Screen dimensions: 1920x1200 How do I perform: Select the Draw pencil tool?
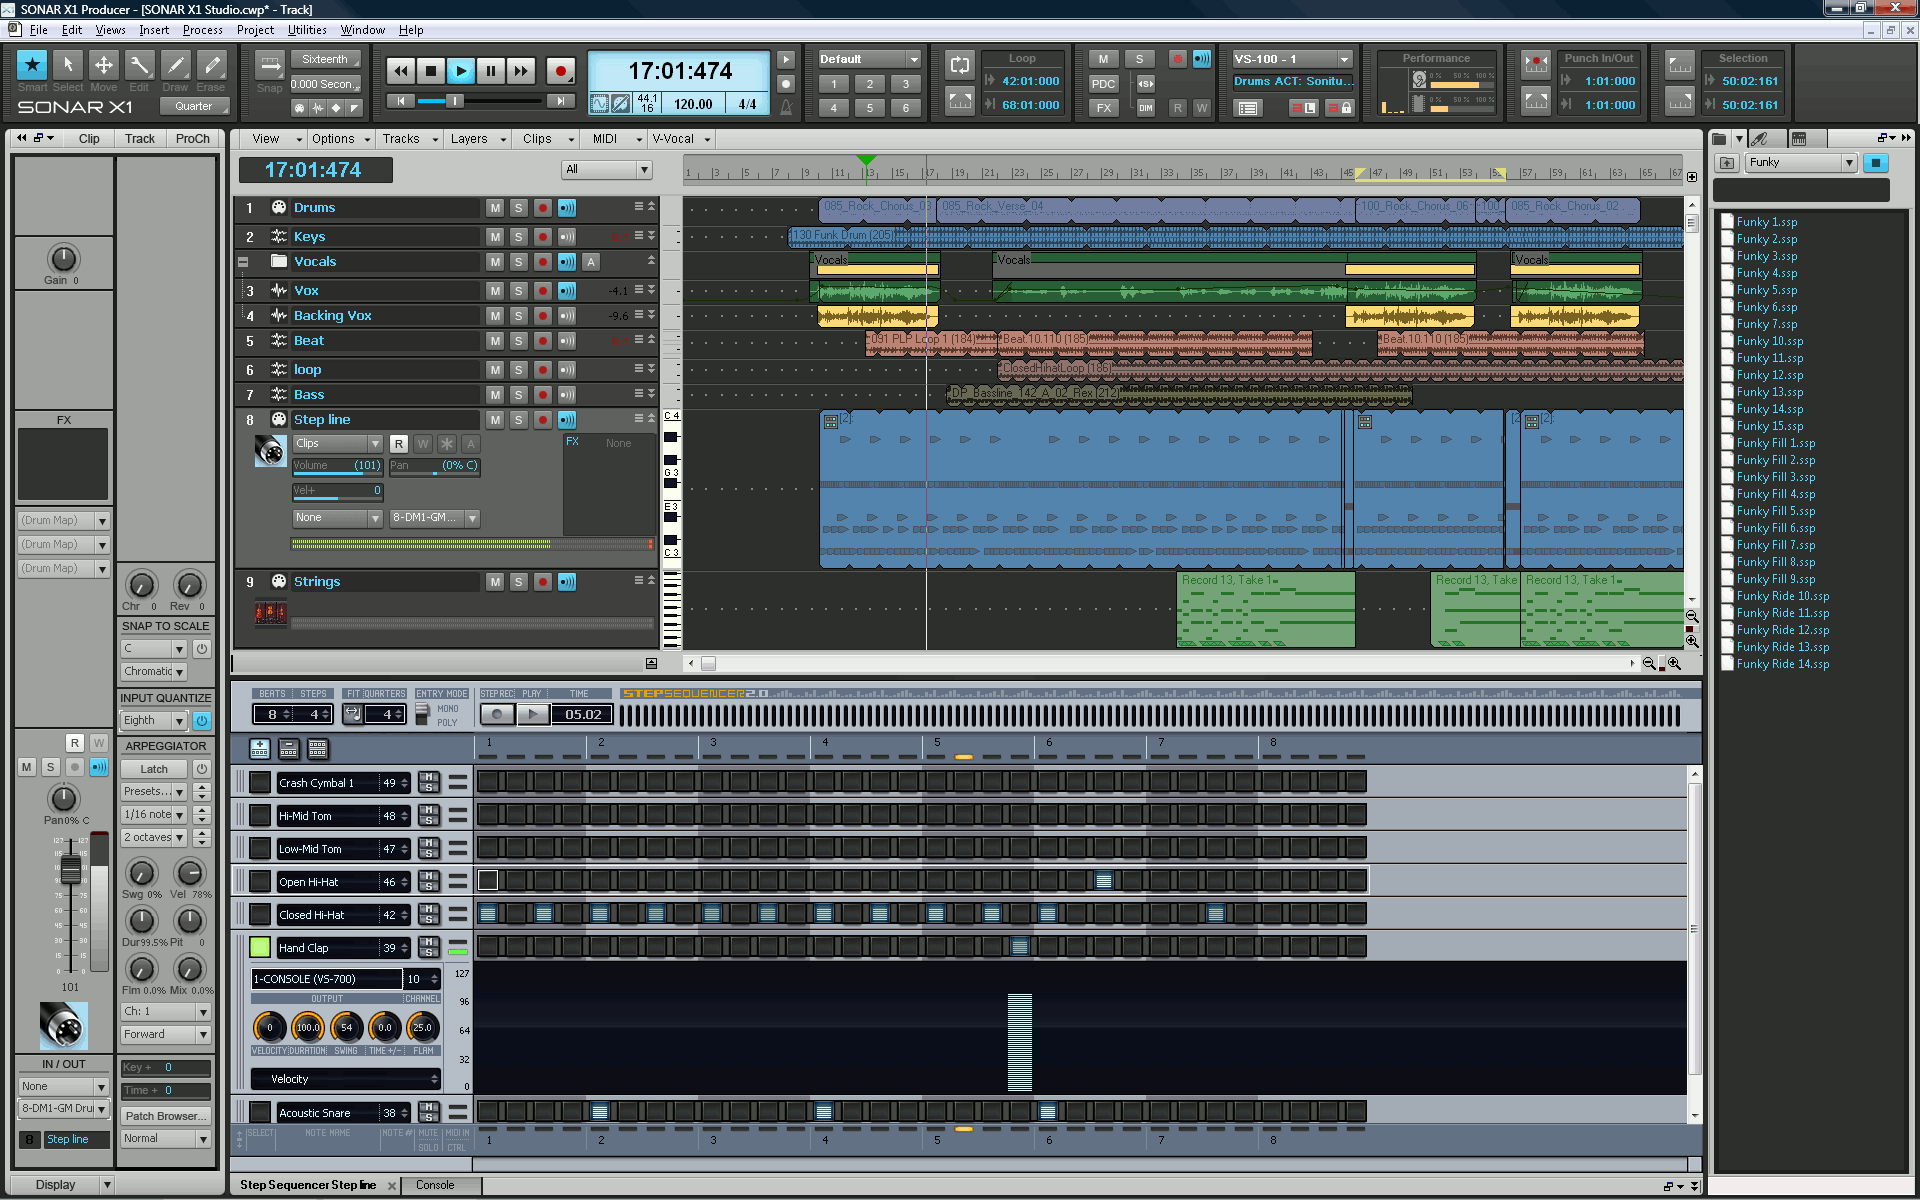(x=176, y=66)
